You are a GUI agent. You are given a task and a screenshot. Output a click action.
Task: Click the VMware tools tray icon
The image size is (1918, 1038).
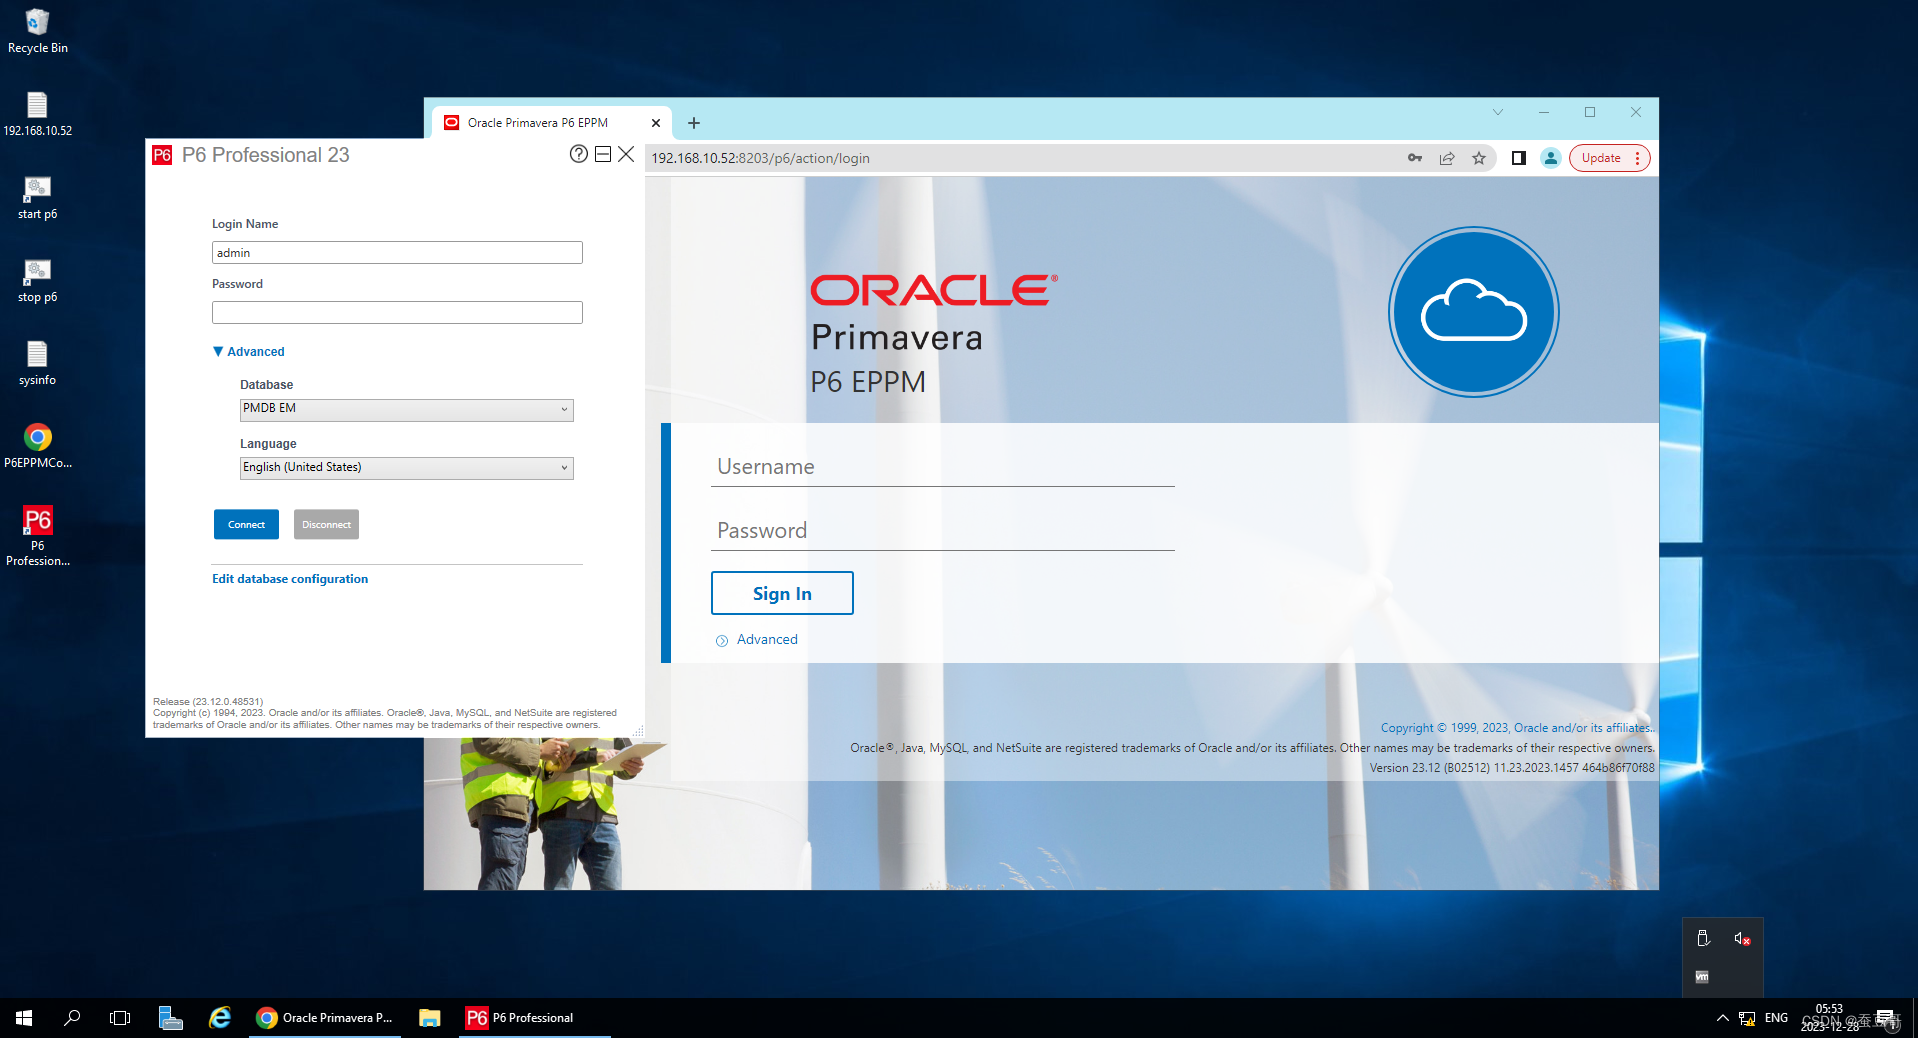[x=1702, y=977]
